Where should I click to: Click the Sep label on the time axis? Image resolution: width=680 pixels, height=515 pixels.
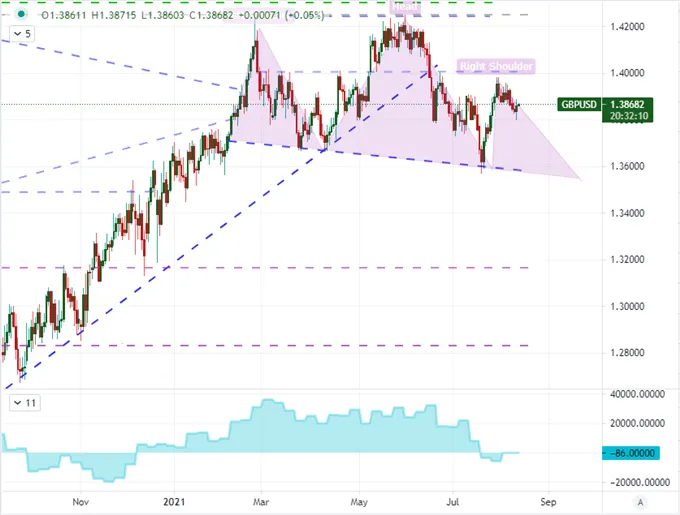coord(548,502)
